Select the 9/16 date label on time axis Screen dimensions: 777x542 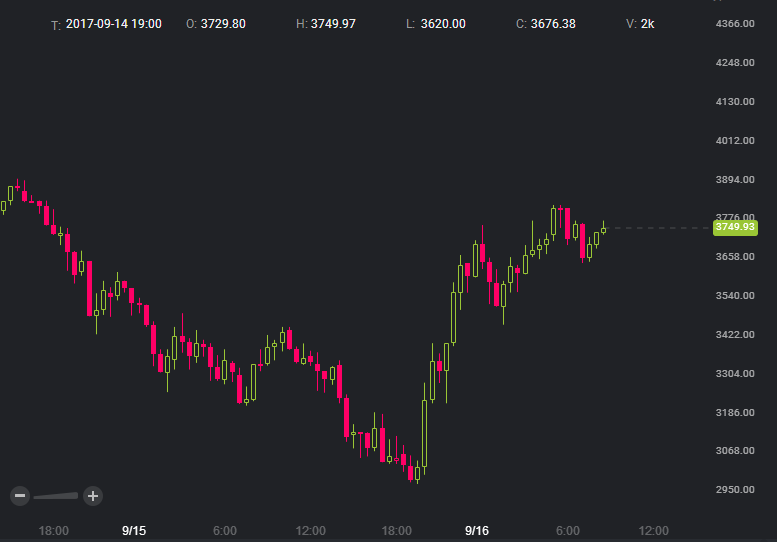(x=477, y=530)
